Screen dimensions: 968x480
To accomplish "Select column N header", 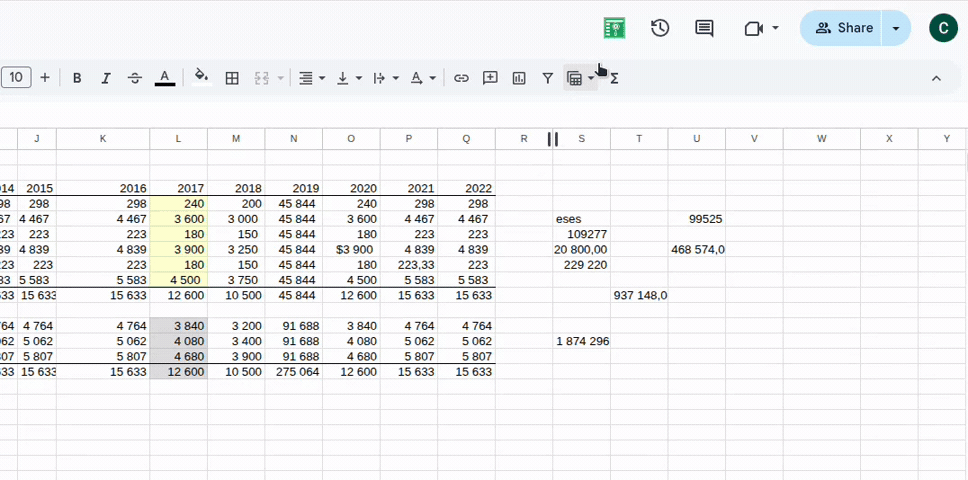I will click(x=293, y=139).
